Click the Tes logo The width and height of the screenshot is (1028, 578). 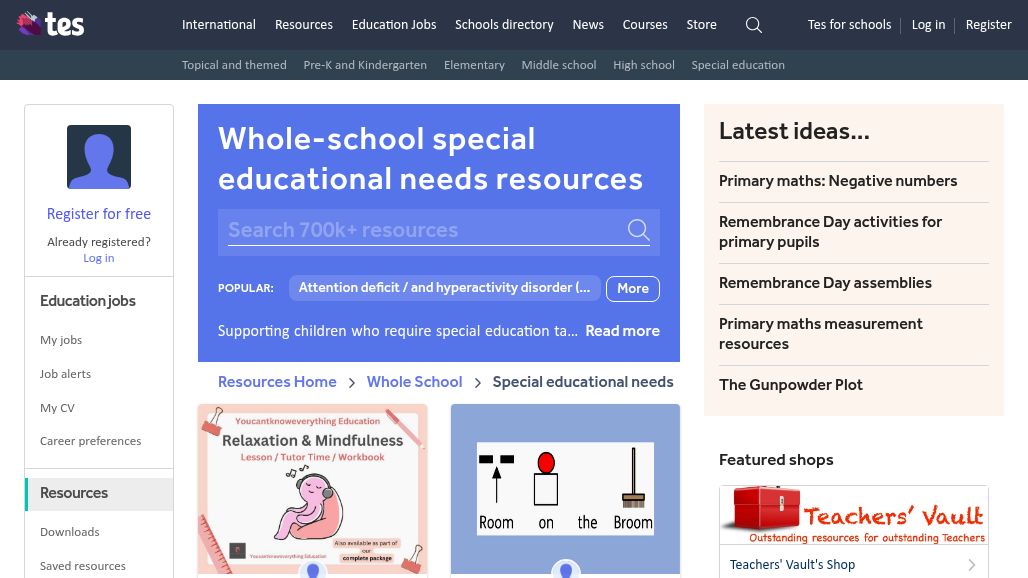pyautogui.click(x=50, y=24)
